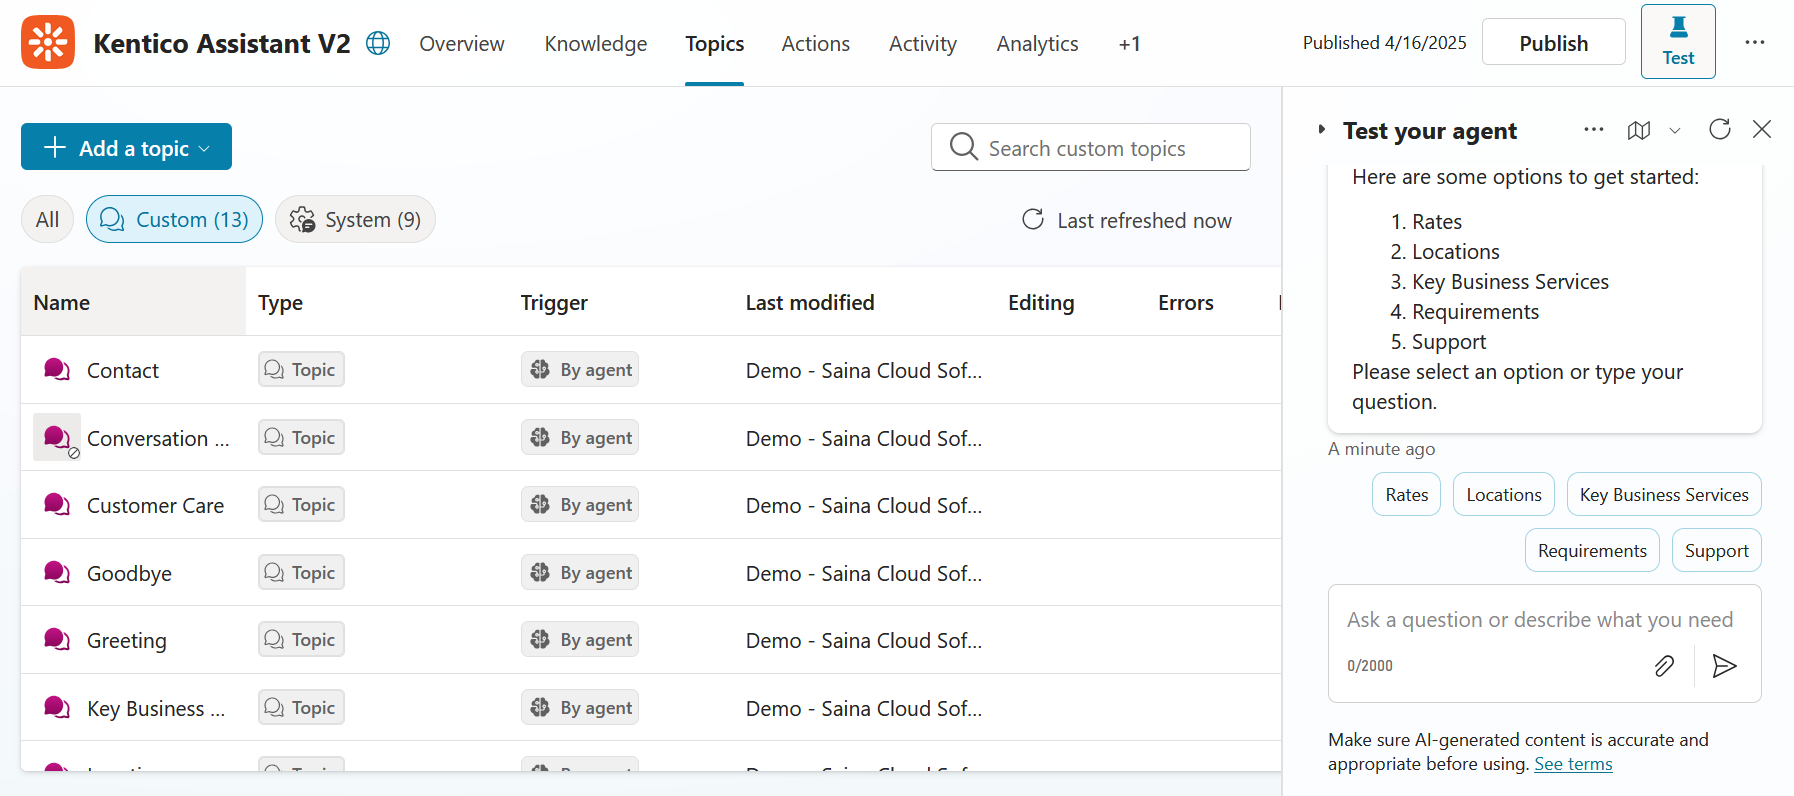Open the See terms link
The height and width of the screenshot is (796, 1794).
click(1573, 764)
